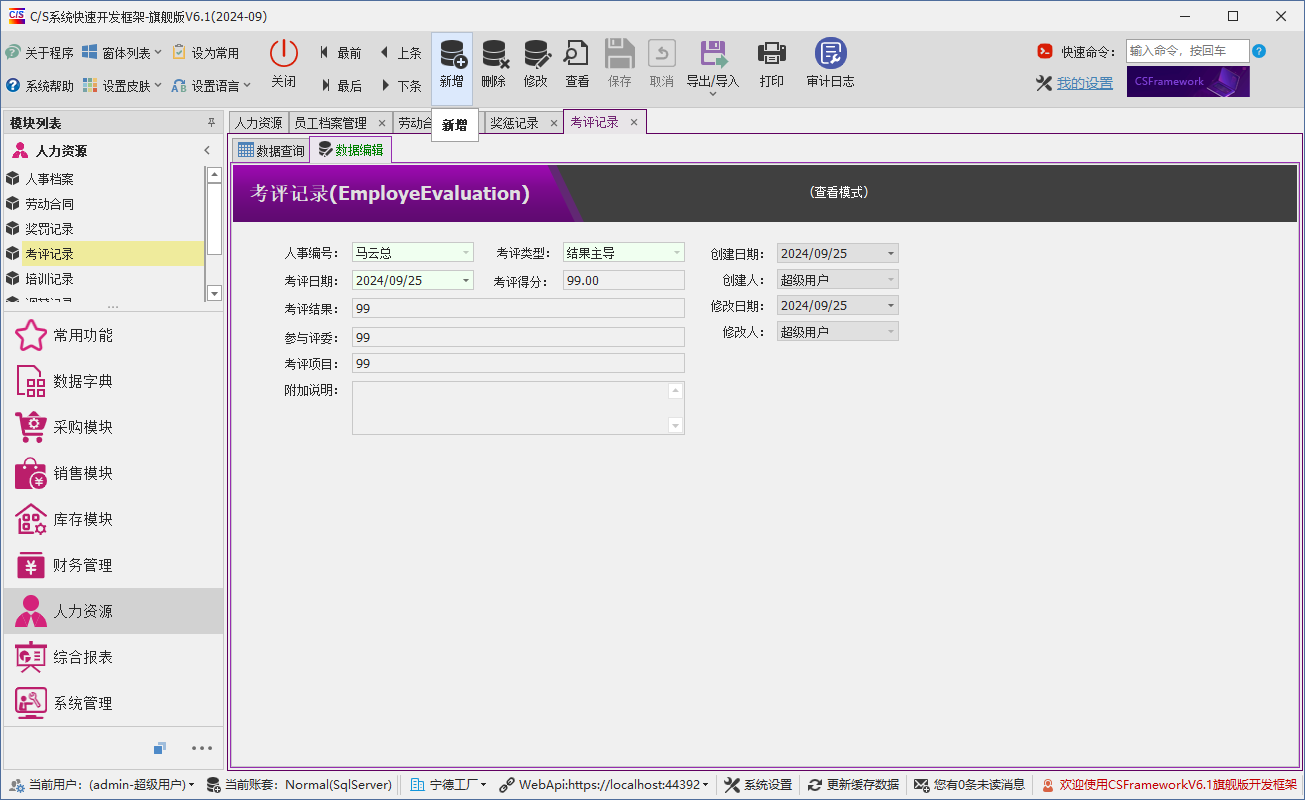Open 人事档案 in module list
The width and height of the screenshot is (1305, 800).
click(104, 179)
